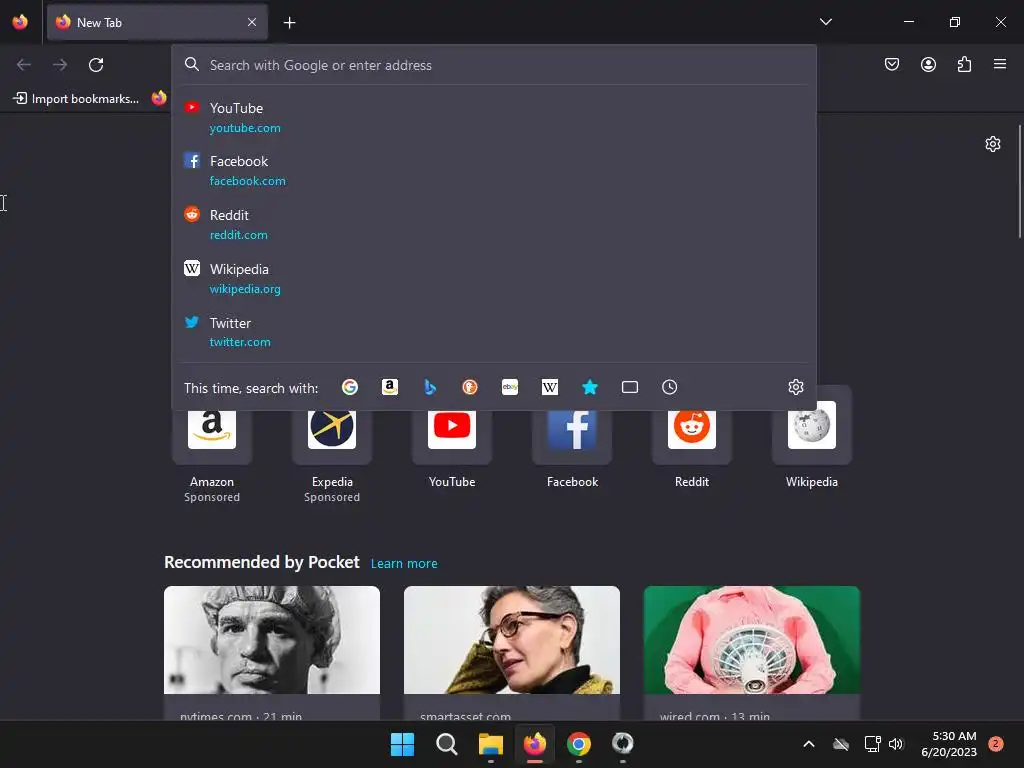Choose the Twitter suggestion in the dropdown
Screen dimensions: 1024x768
click(494, 332)
